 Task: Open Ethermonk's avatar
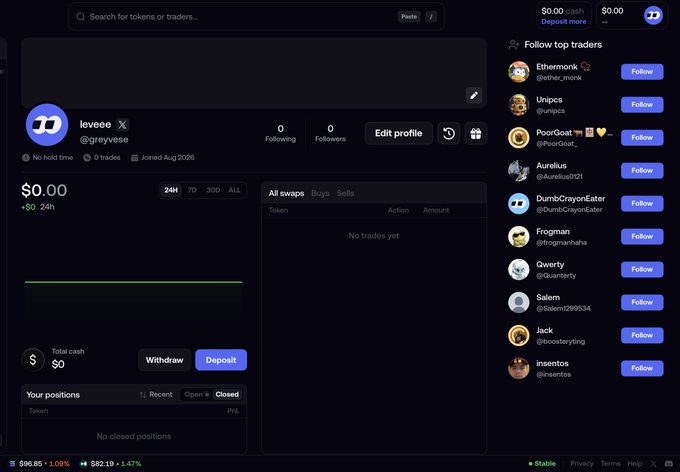[519, 72]
